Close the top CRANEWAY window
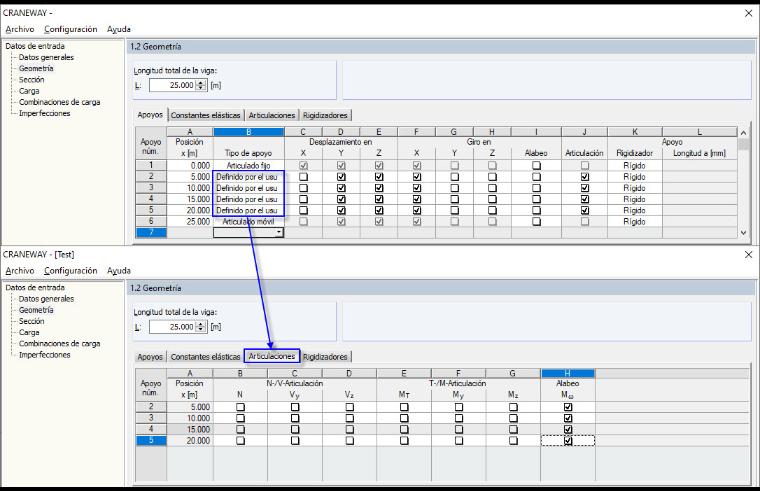760x491 pixels. 748,13
